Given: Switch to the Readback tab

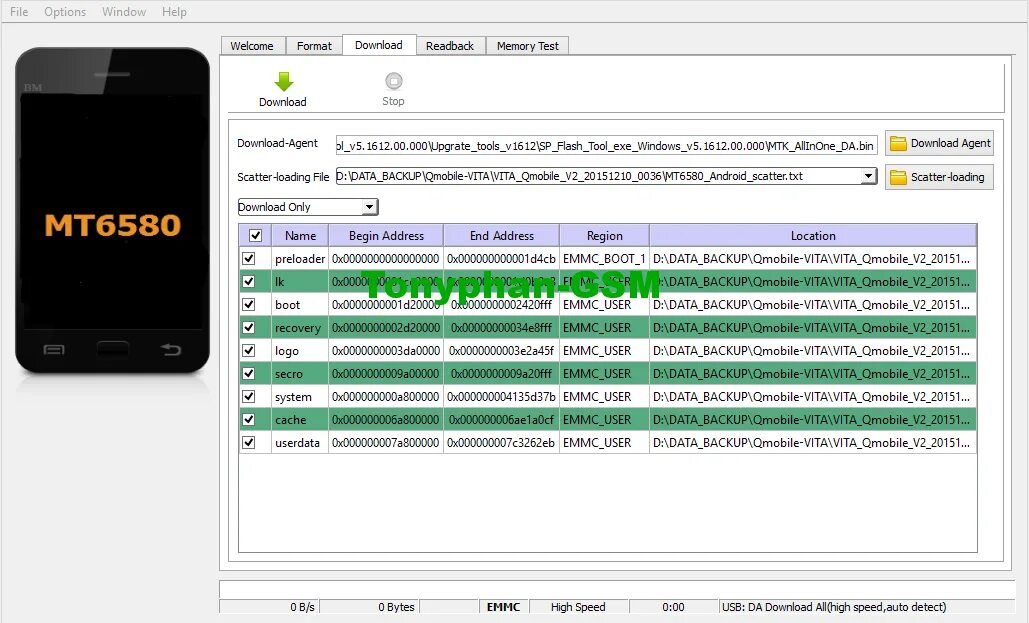Looking at the screenshot, I should [450, 46].
